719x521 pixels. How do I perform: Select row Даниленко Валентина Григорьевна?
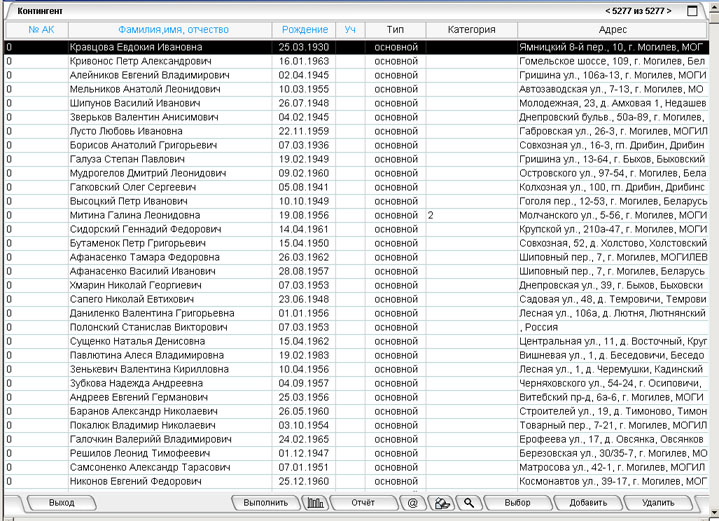356,313
